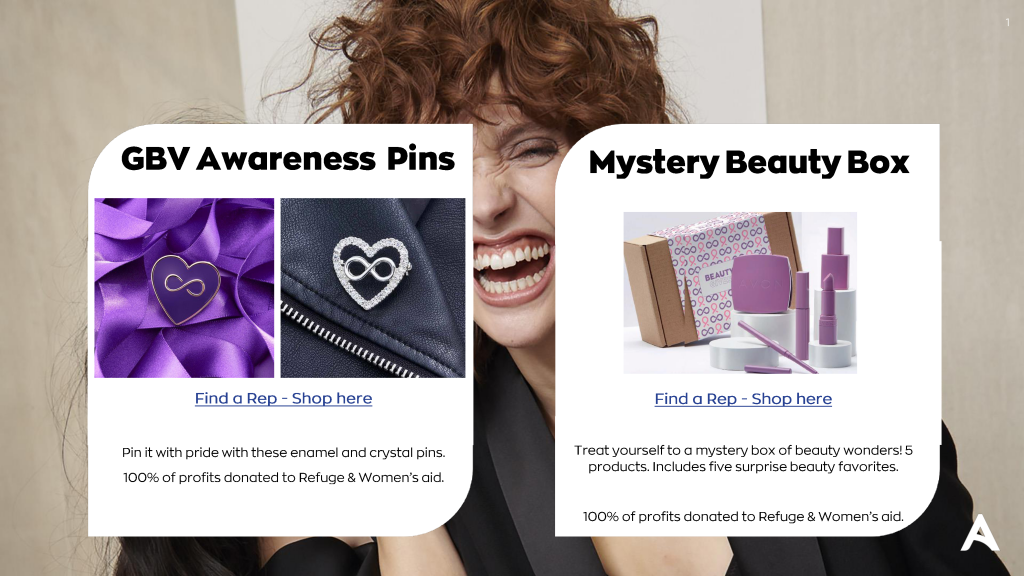Select the profits donated line in the Beauty Box card
This screenshot has height=576, width=1024.
pyautogui.click(x=743, y=517)
